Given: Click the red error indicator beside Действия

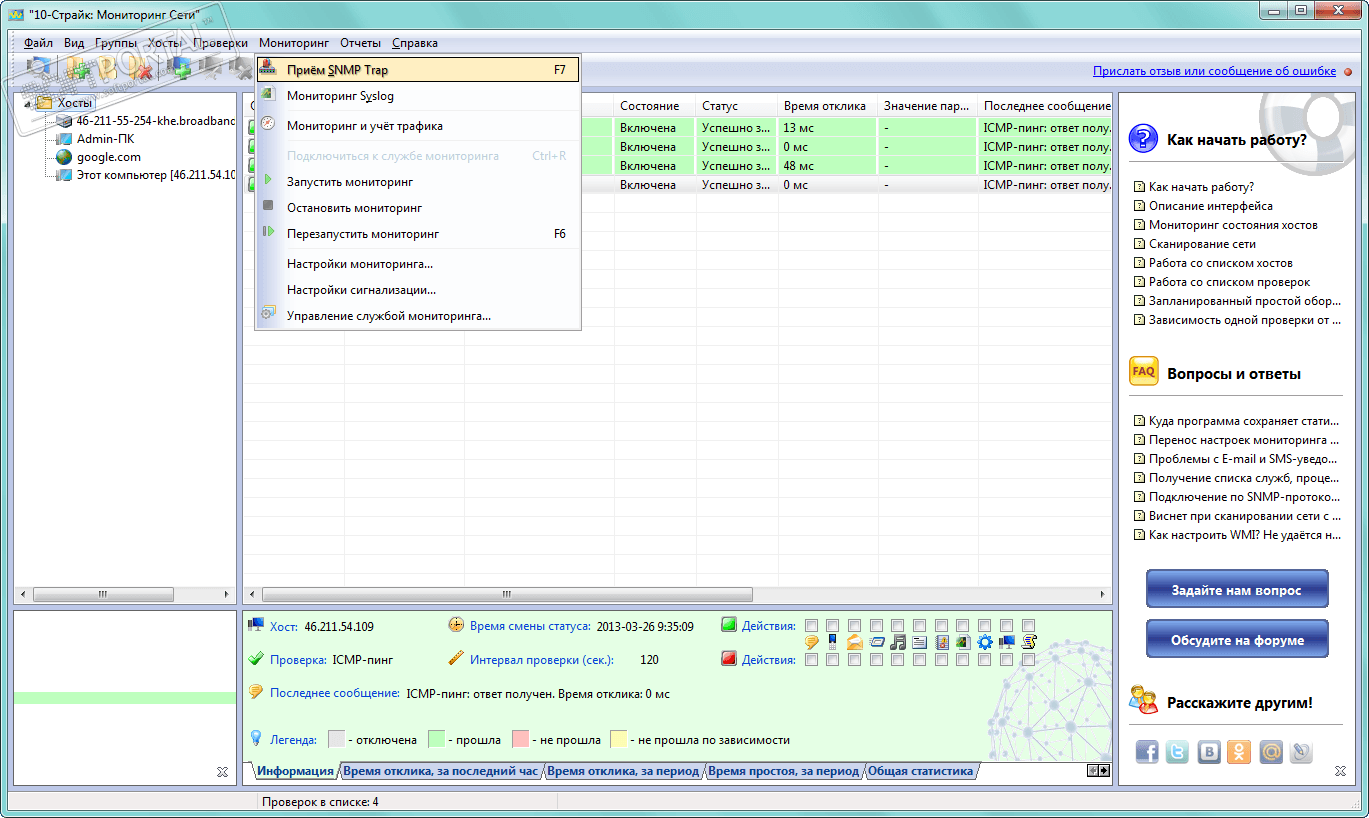Looking at the screenshot, I should point(729,659).
